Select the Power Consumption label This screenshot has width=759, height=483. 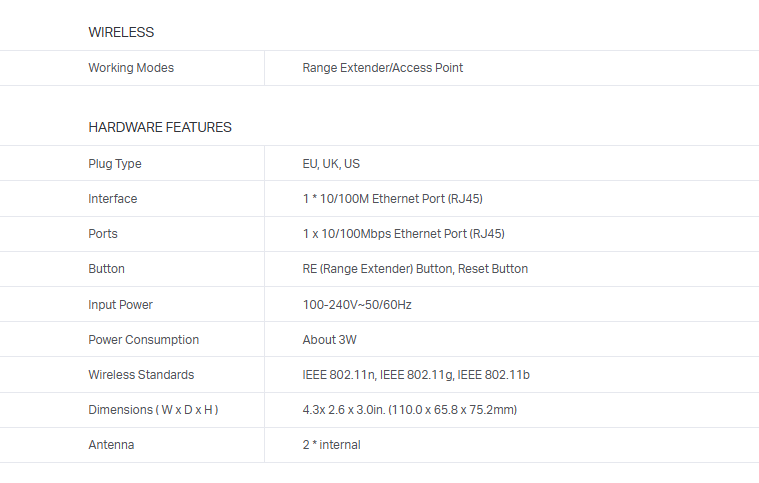tap(144, 340)
